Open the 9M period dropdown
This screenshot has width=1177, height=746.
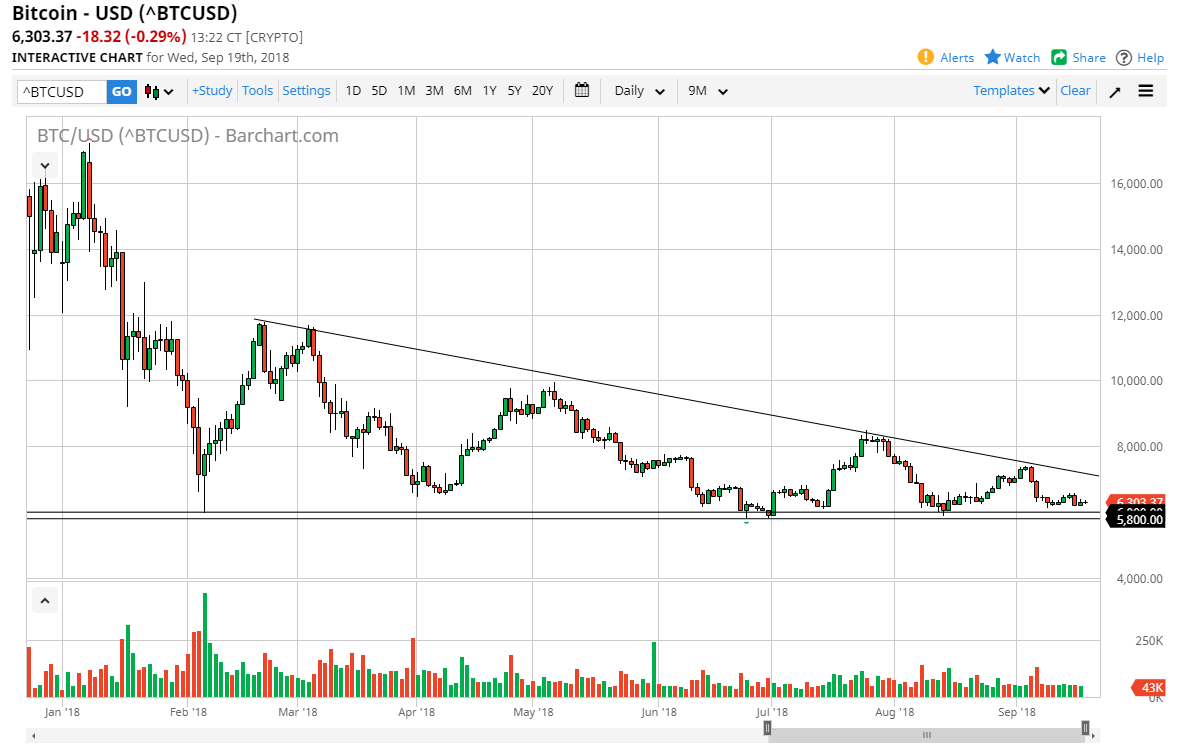point(707,90)
